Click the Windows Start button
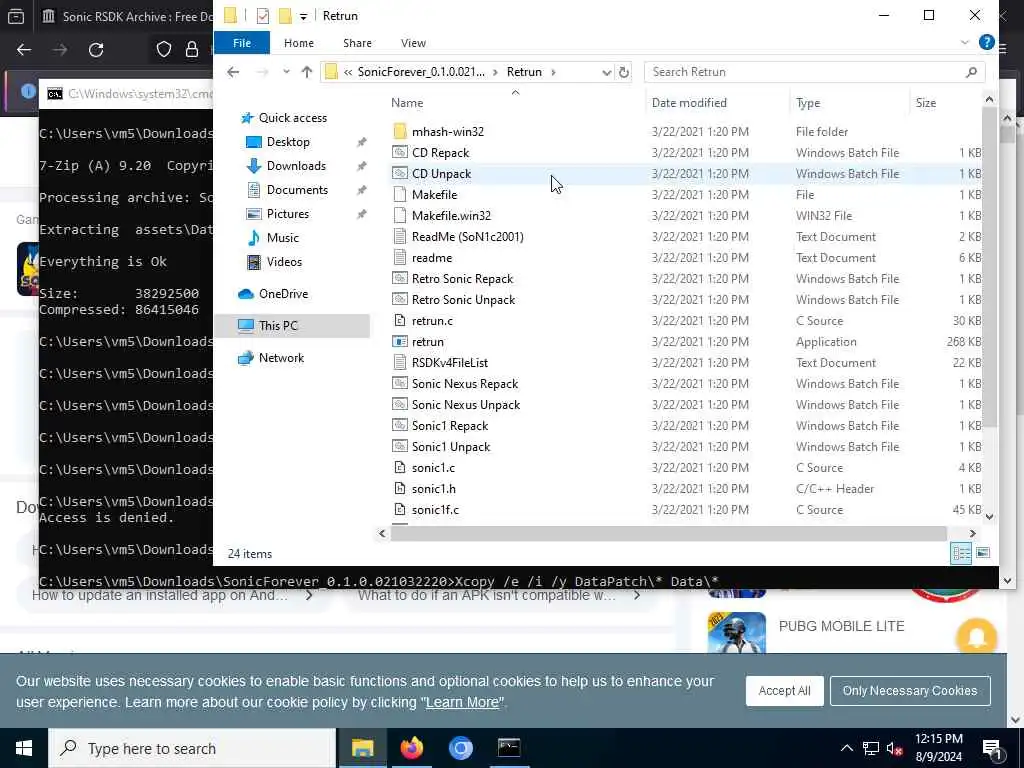1024x768 pixels. tap(24, 748)
